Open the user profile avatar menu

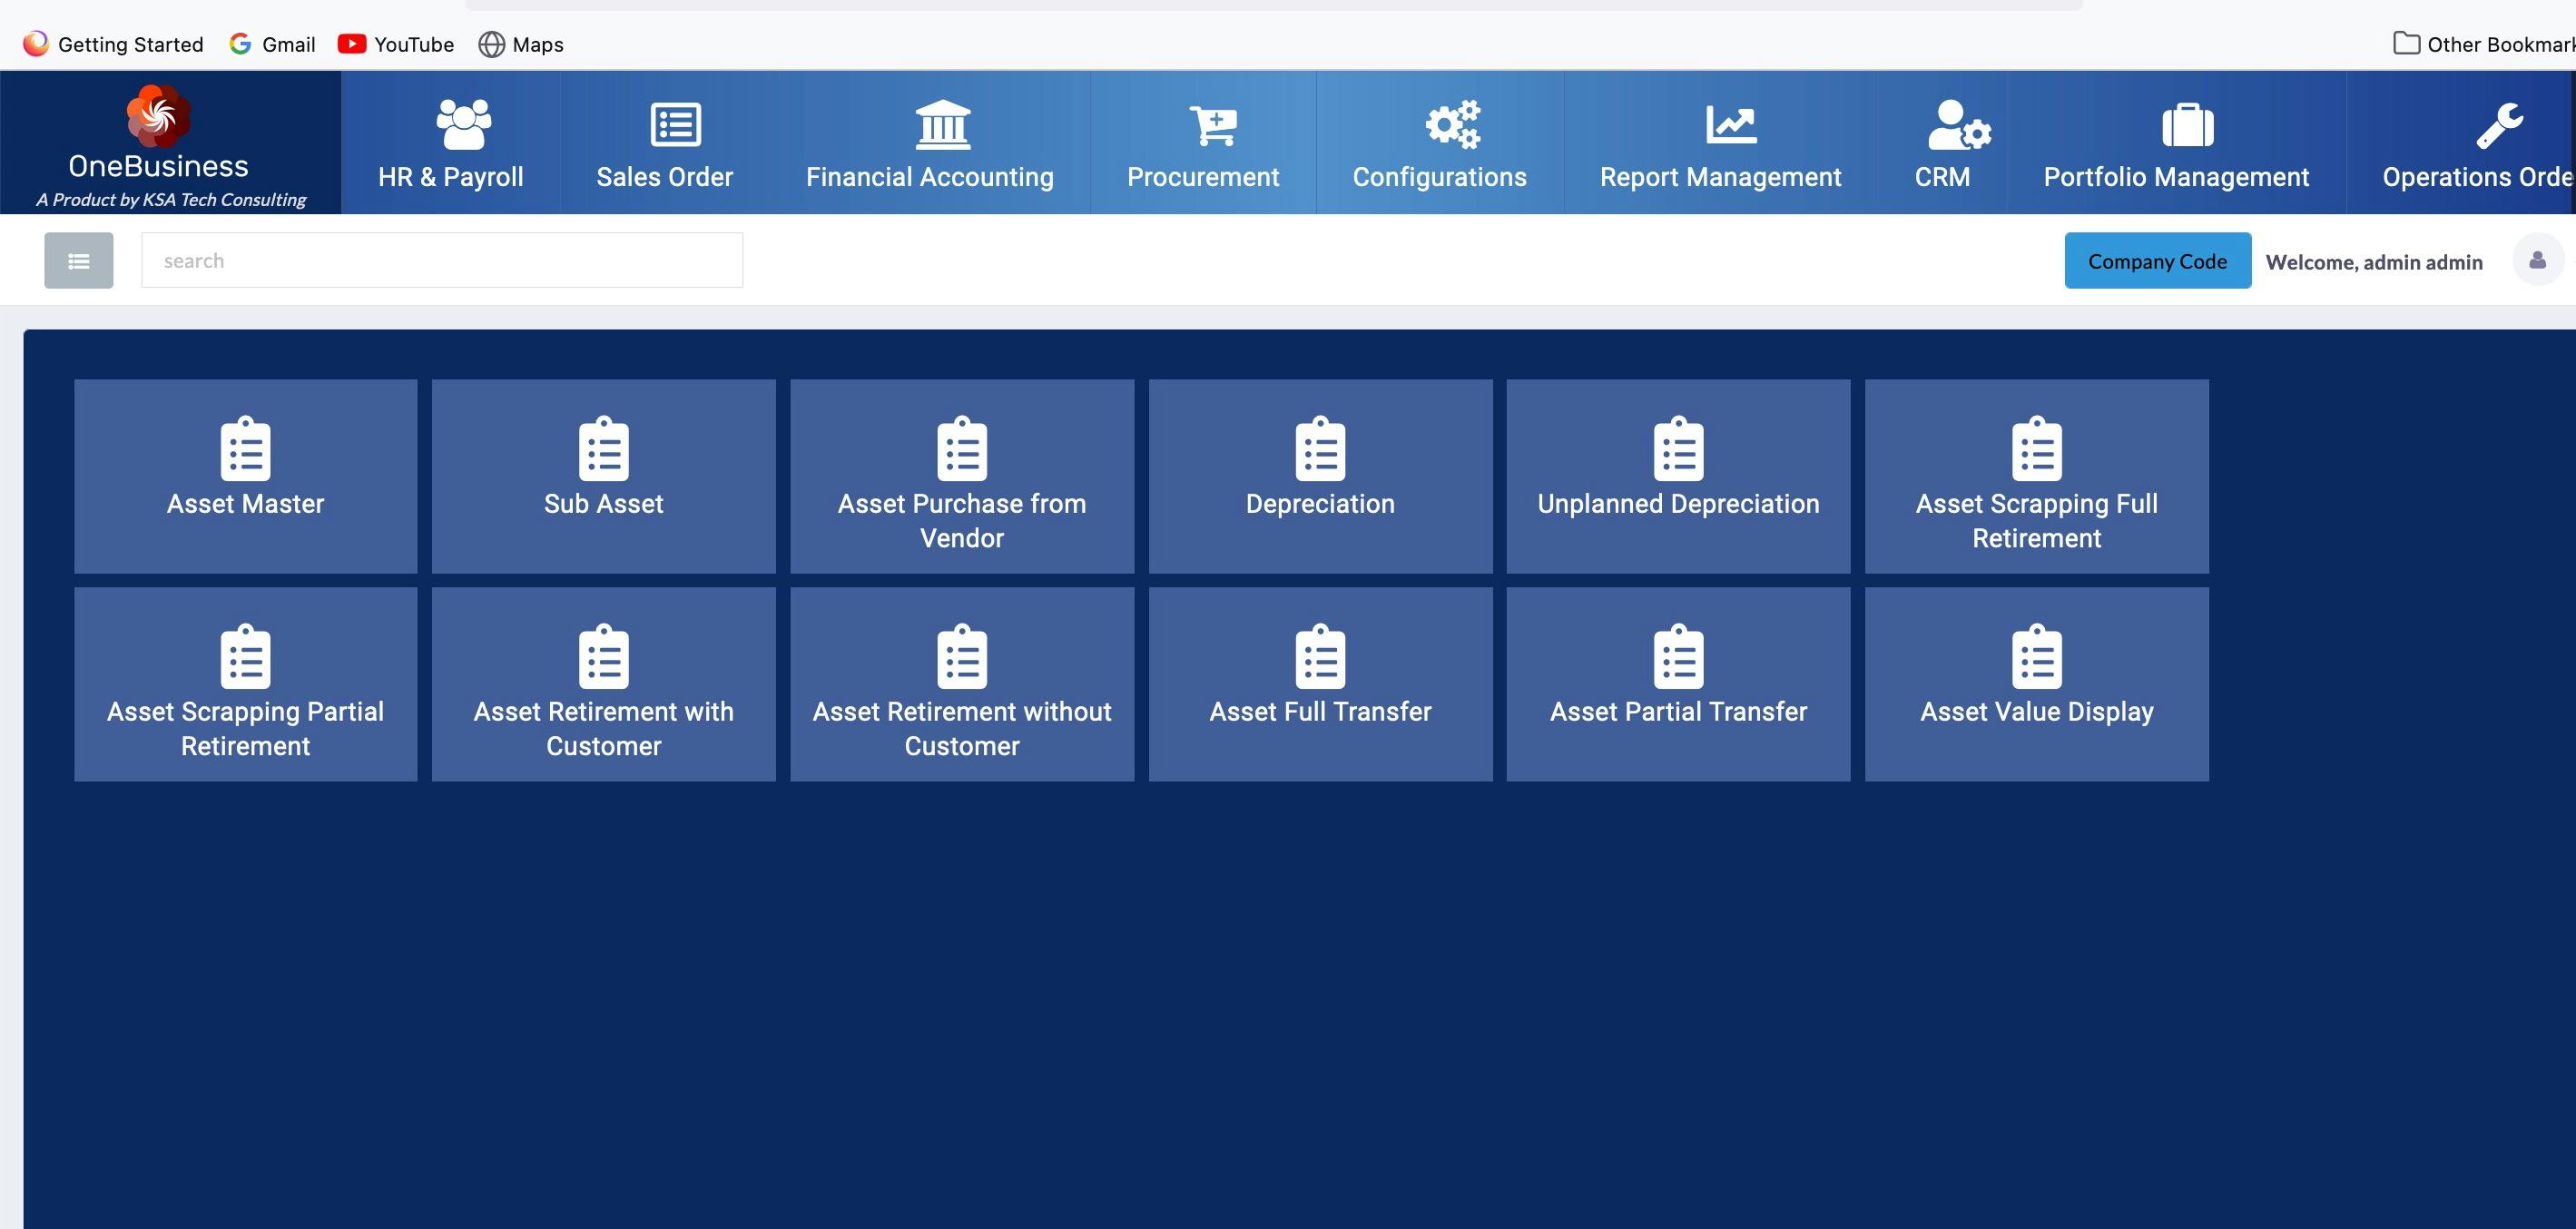click(2536, 260)
